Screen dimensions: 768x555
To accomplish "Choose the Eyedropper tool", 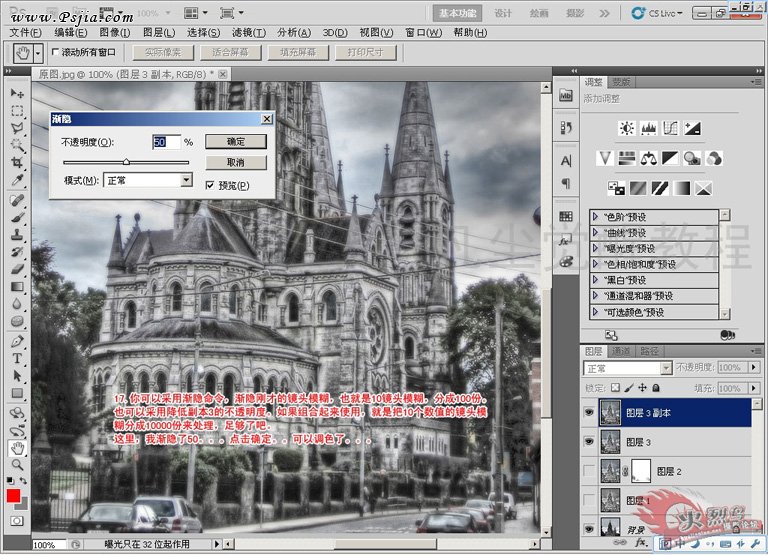I will (17, 181).
